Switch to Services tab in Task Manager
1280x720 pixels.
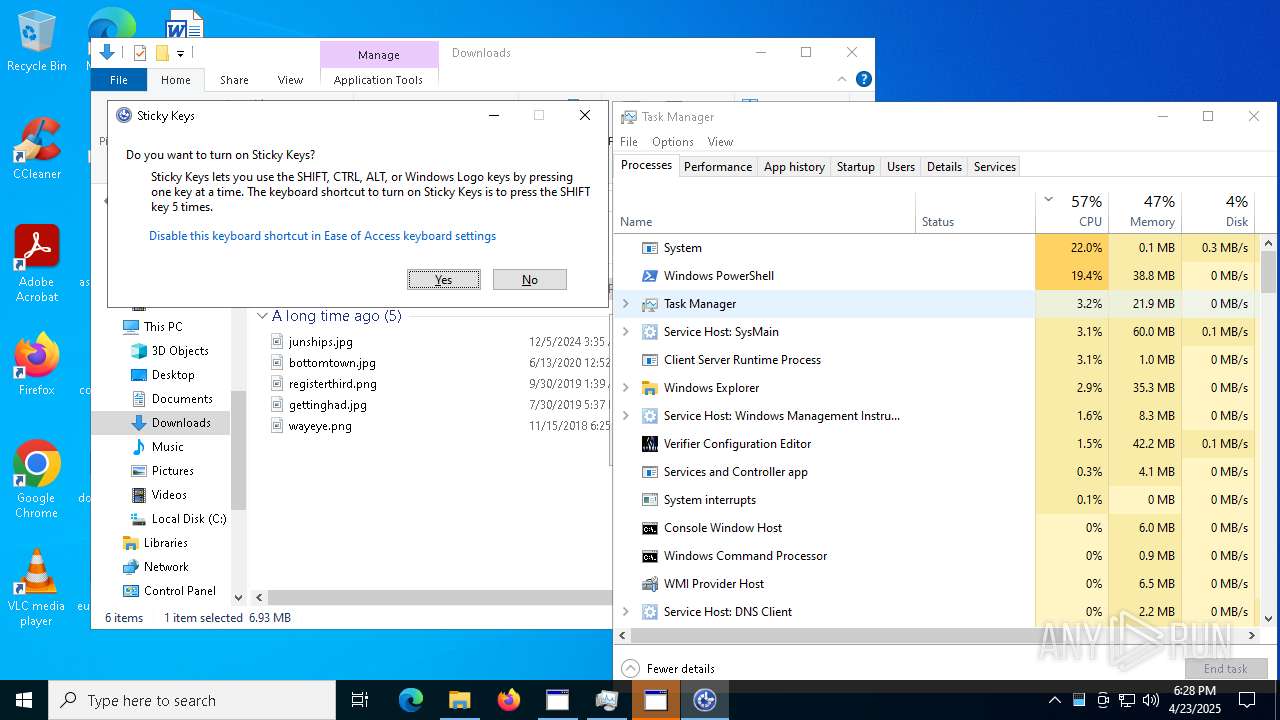(994, 167)
